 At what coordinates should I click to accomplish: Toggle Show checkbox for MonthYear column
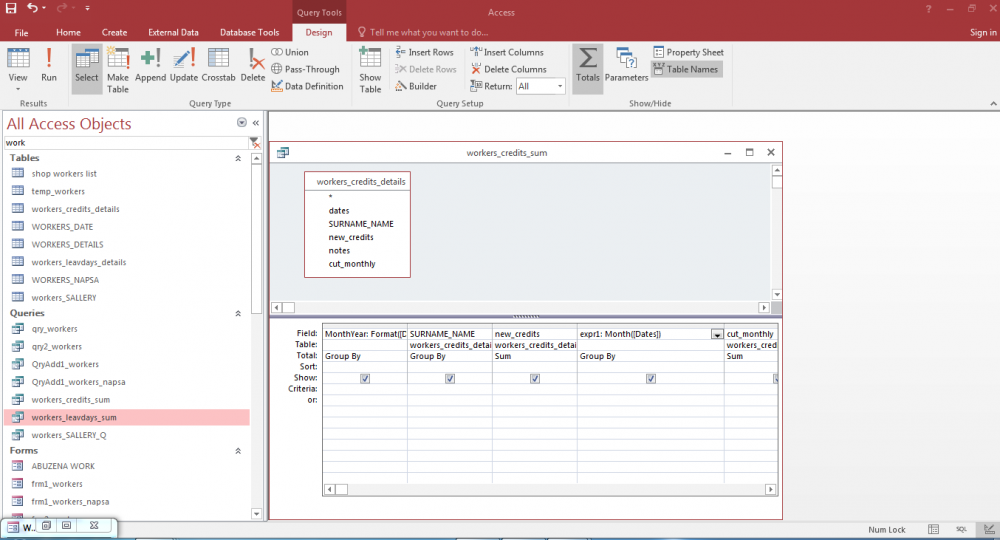click(365, 379)
